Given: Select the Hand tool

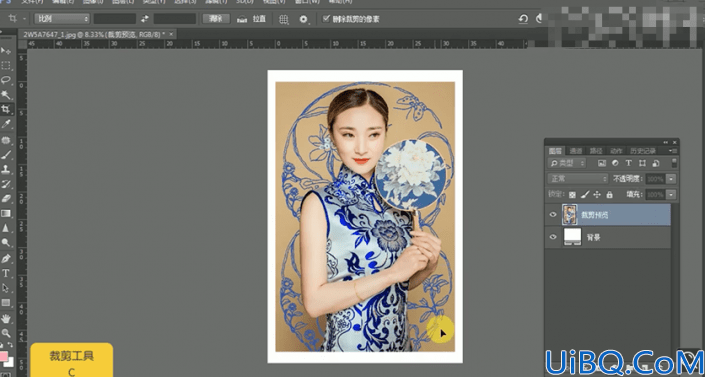Looking at the screenshot, I should tap(6, 319).
